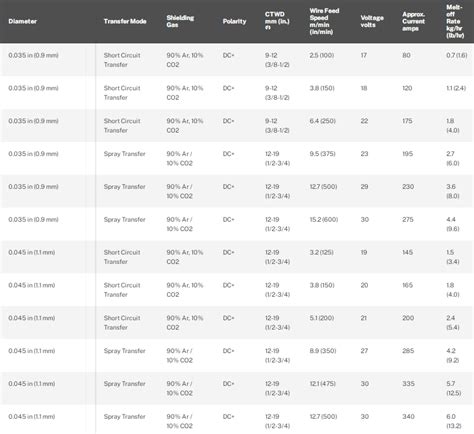This screenshot has width=474, height=434.
Task: Click the 275 amps current cell
Action: tap(408, 220)
